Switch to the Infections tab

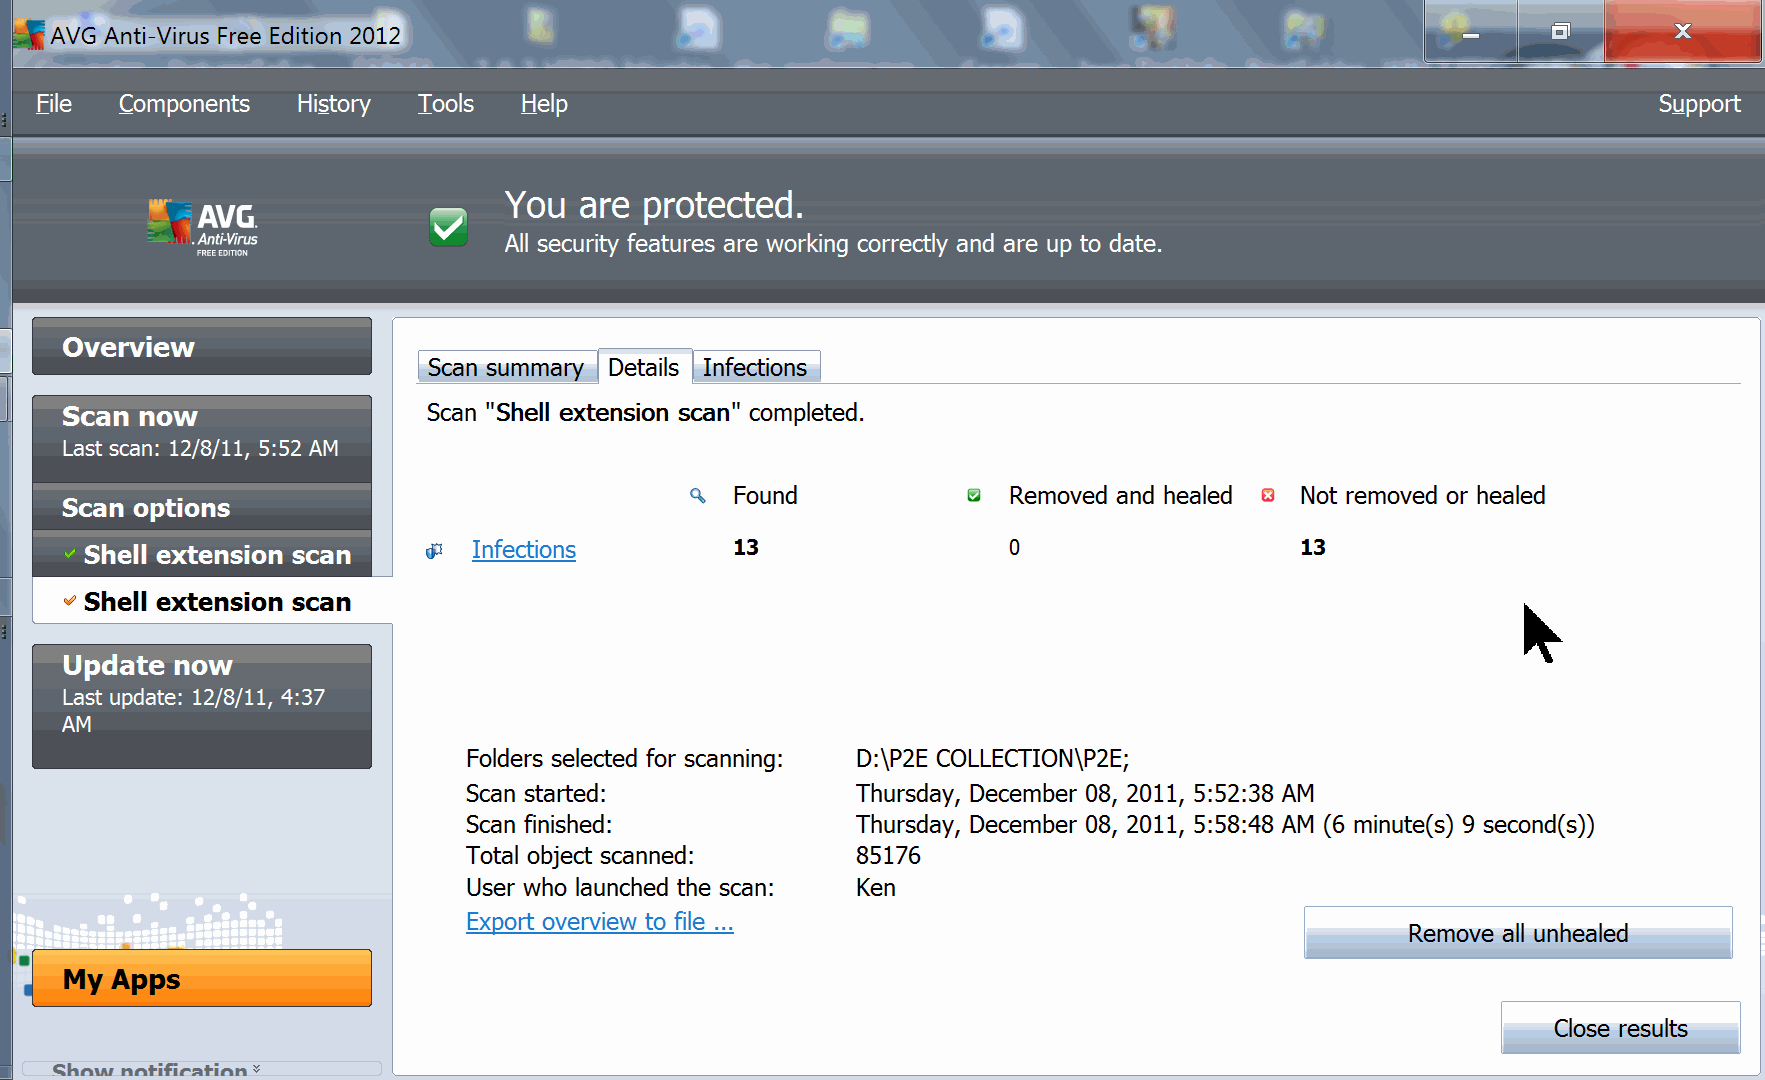pyautogui.click(x=755, y=368)
